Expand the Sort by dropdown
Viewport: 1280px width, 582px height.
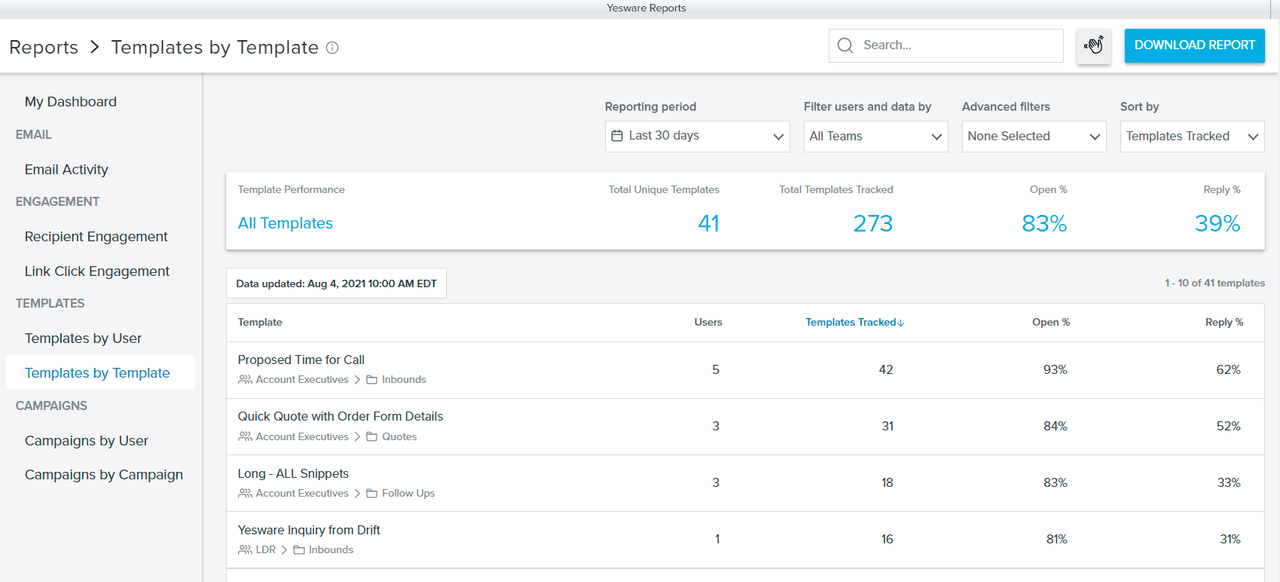[1192, 136]
